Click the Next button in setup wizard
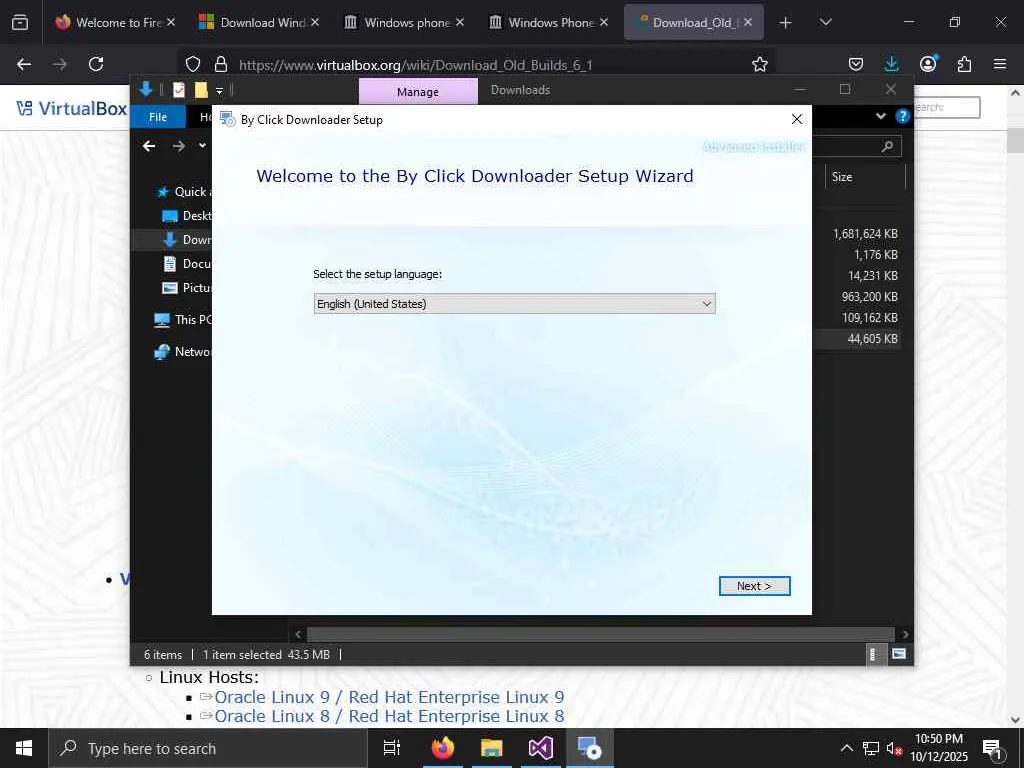 coord(754,586)
